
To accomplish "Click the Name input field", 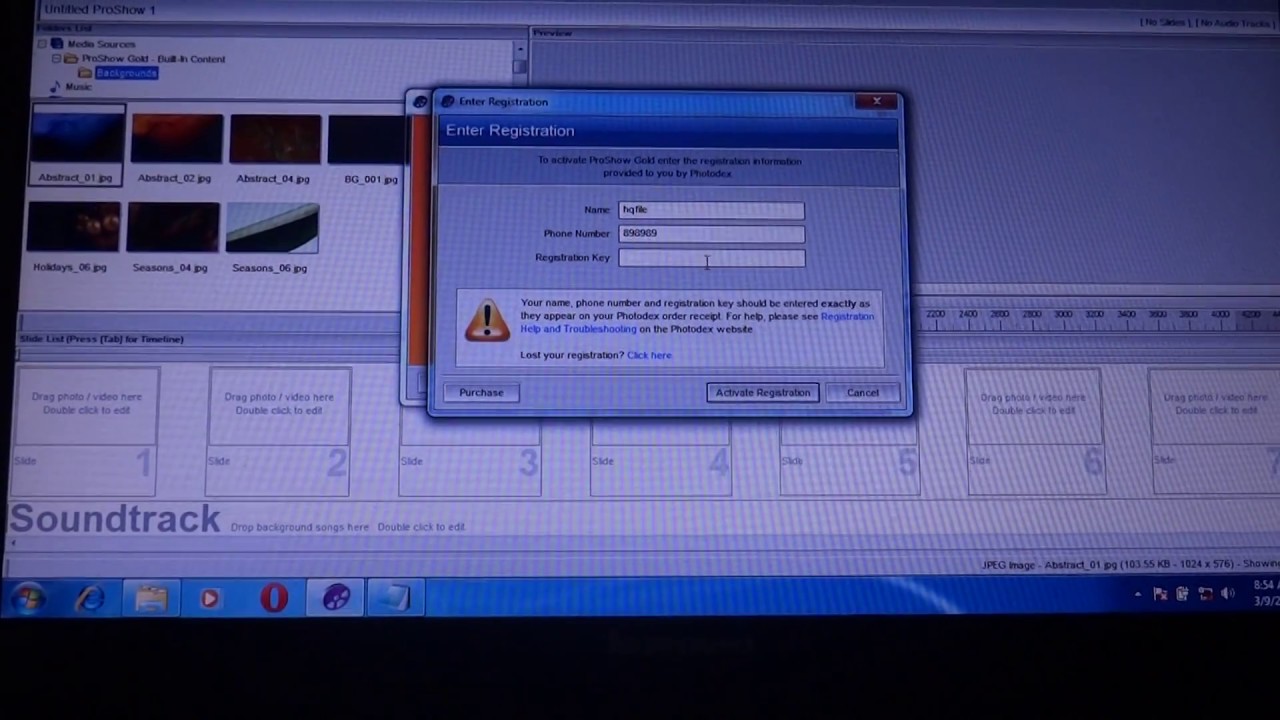I will pos(711,210).
